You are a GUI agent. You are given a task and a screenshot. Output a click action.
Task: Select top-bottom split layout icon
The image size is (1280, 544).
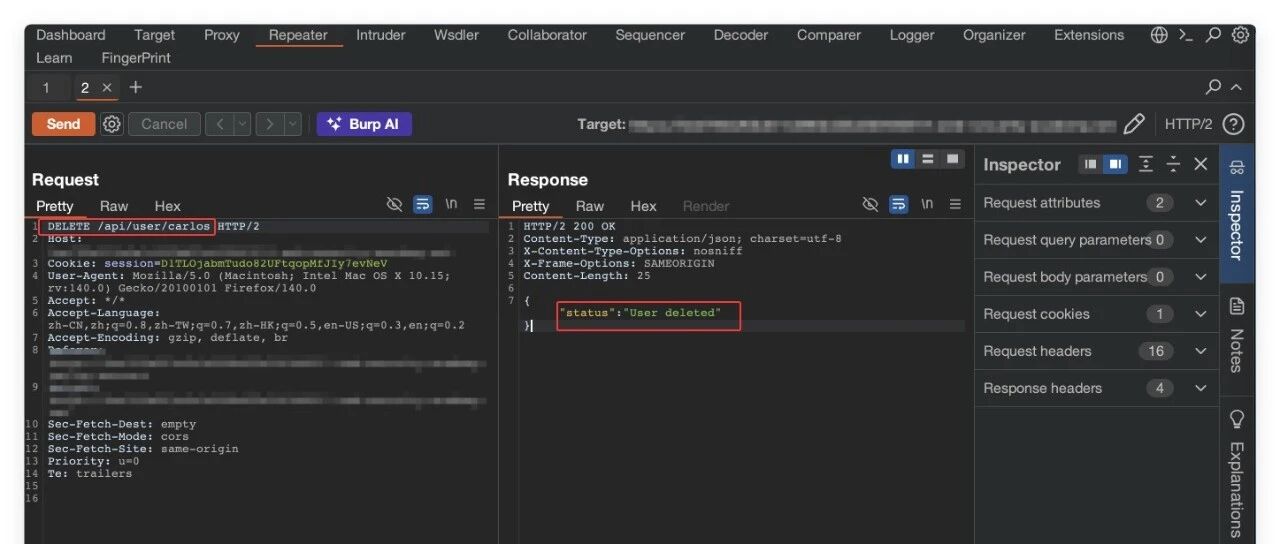click(x=928, y=159)
